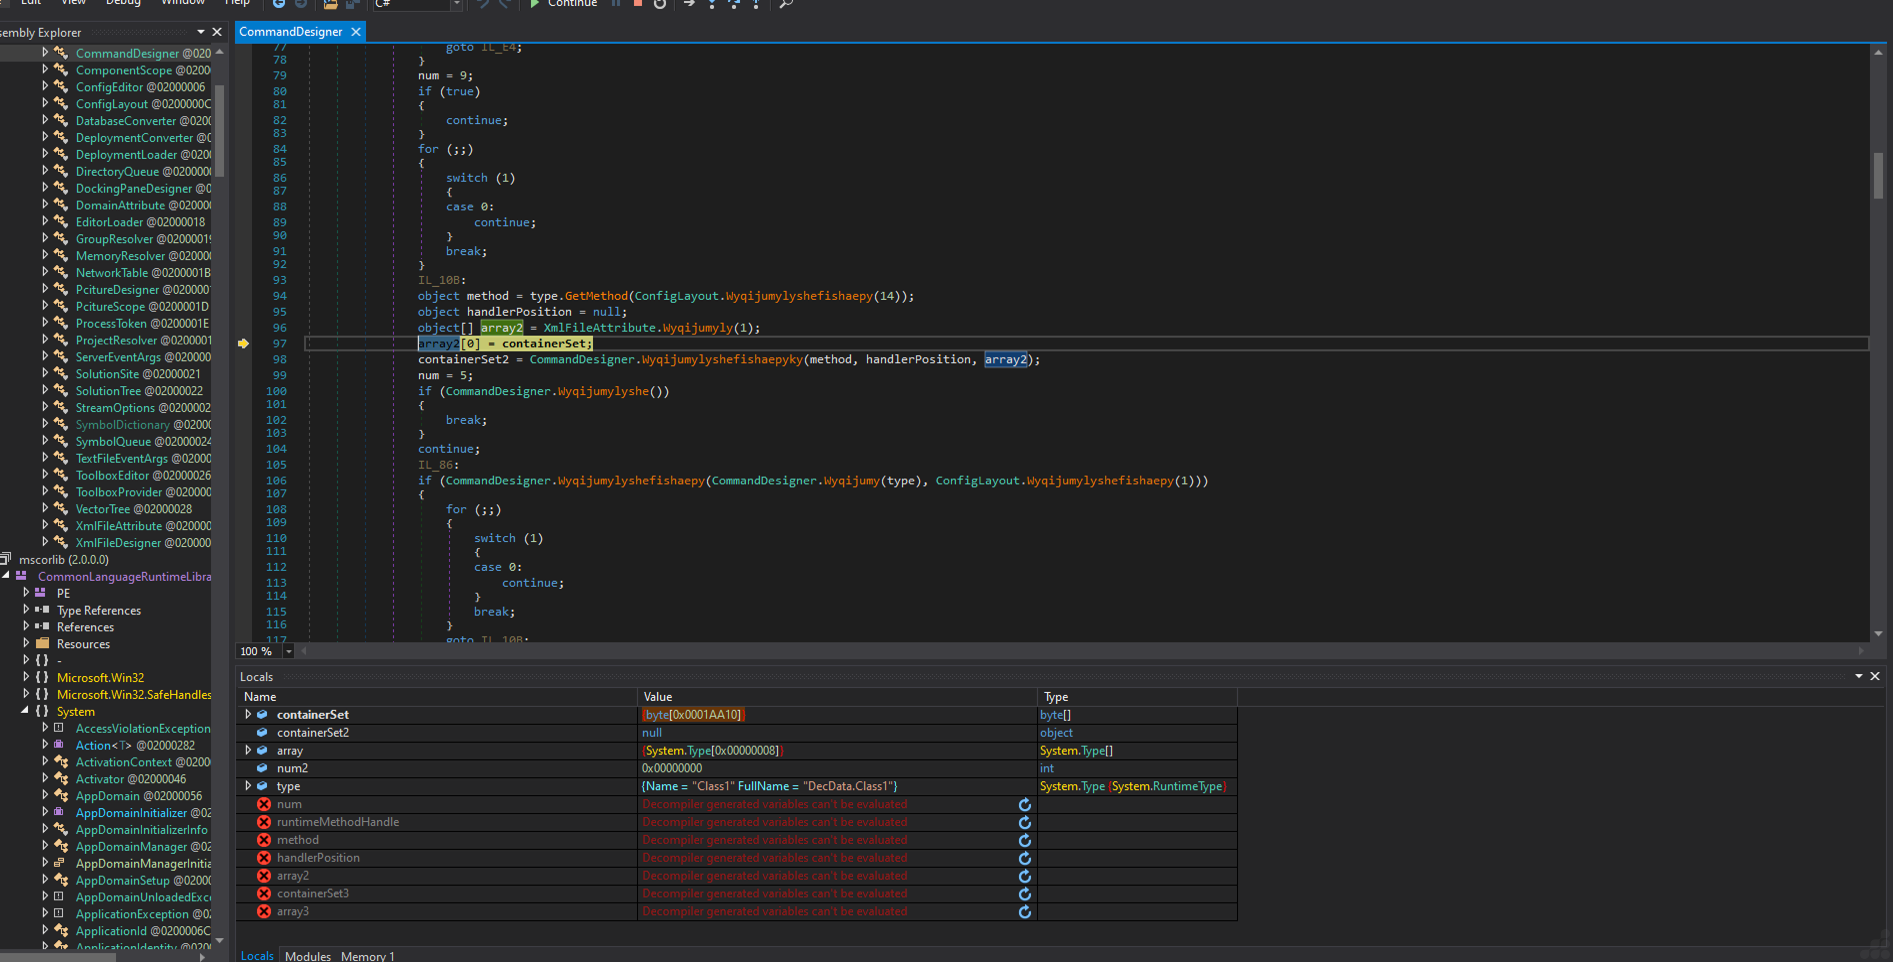Click the Restart debugging icon

660,4
